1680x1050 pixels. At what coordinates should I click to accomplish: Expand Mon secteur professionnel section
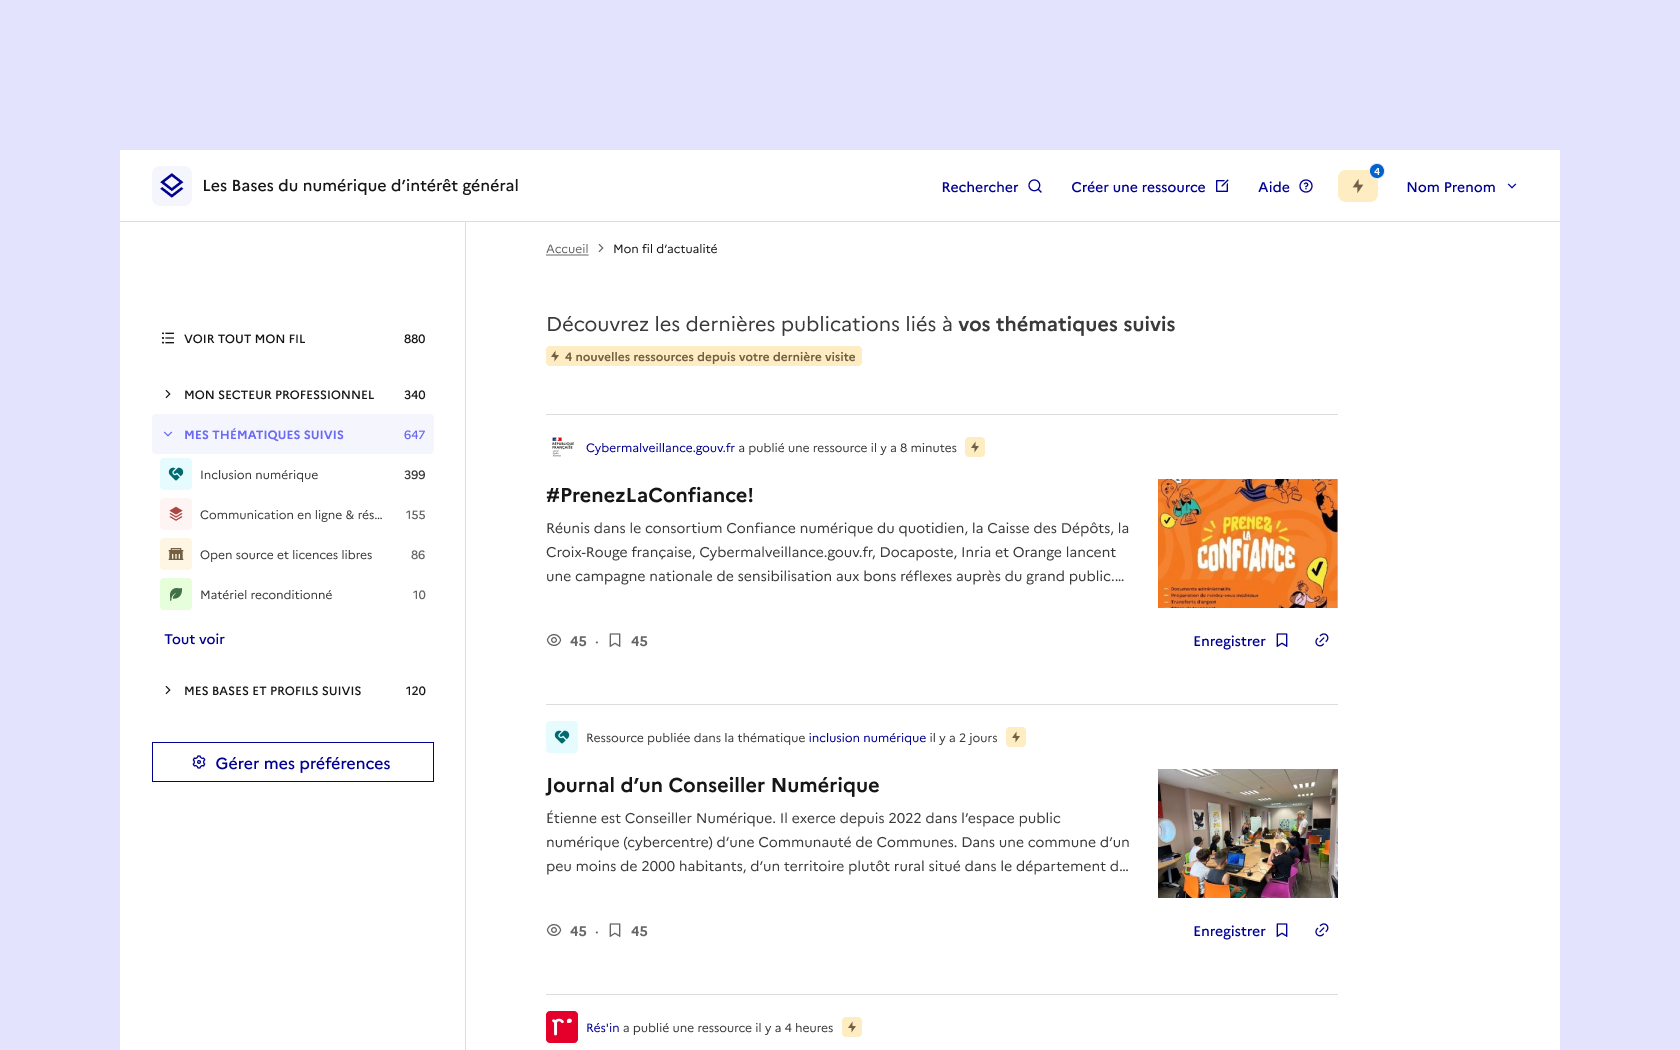[x=168, y=394]
